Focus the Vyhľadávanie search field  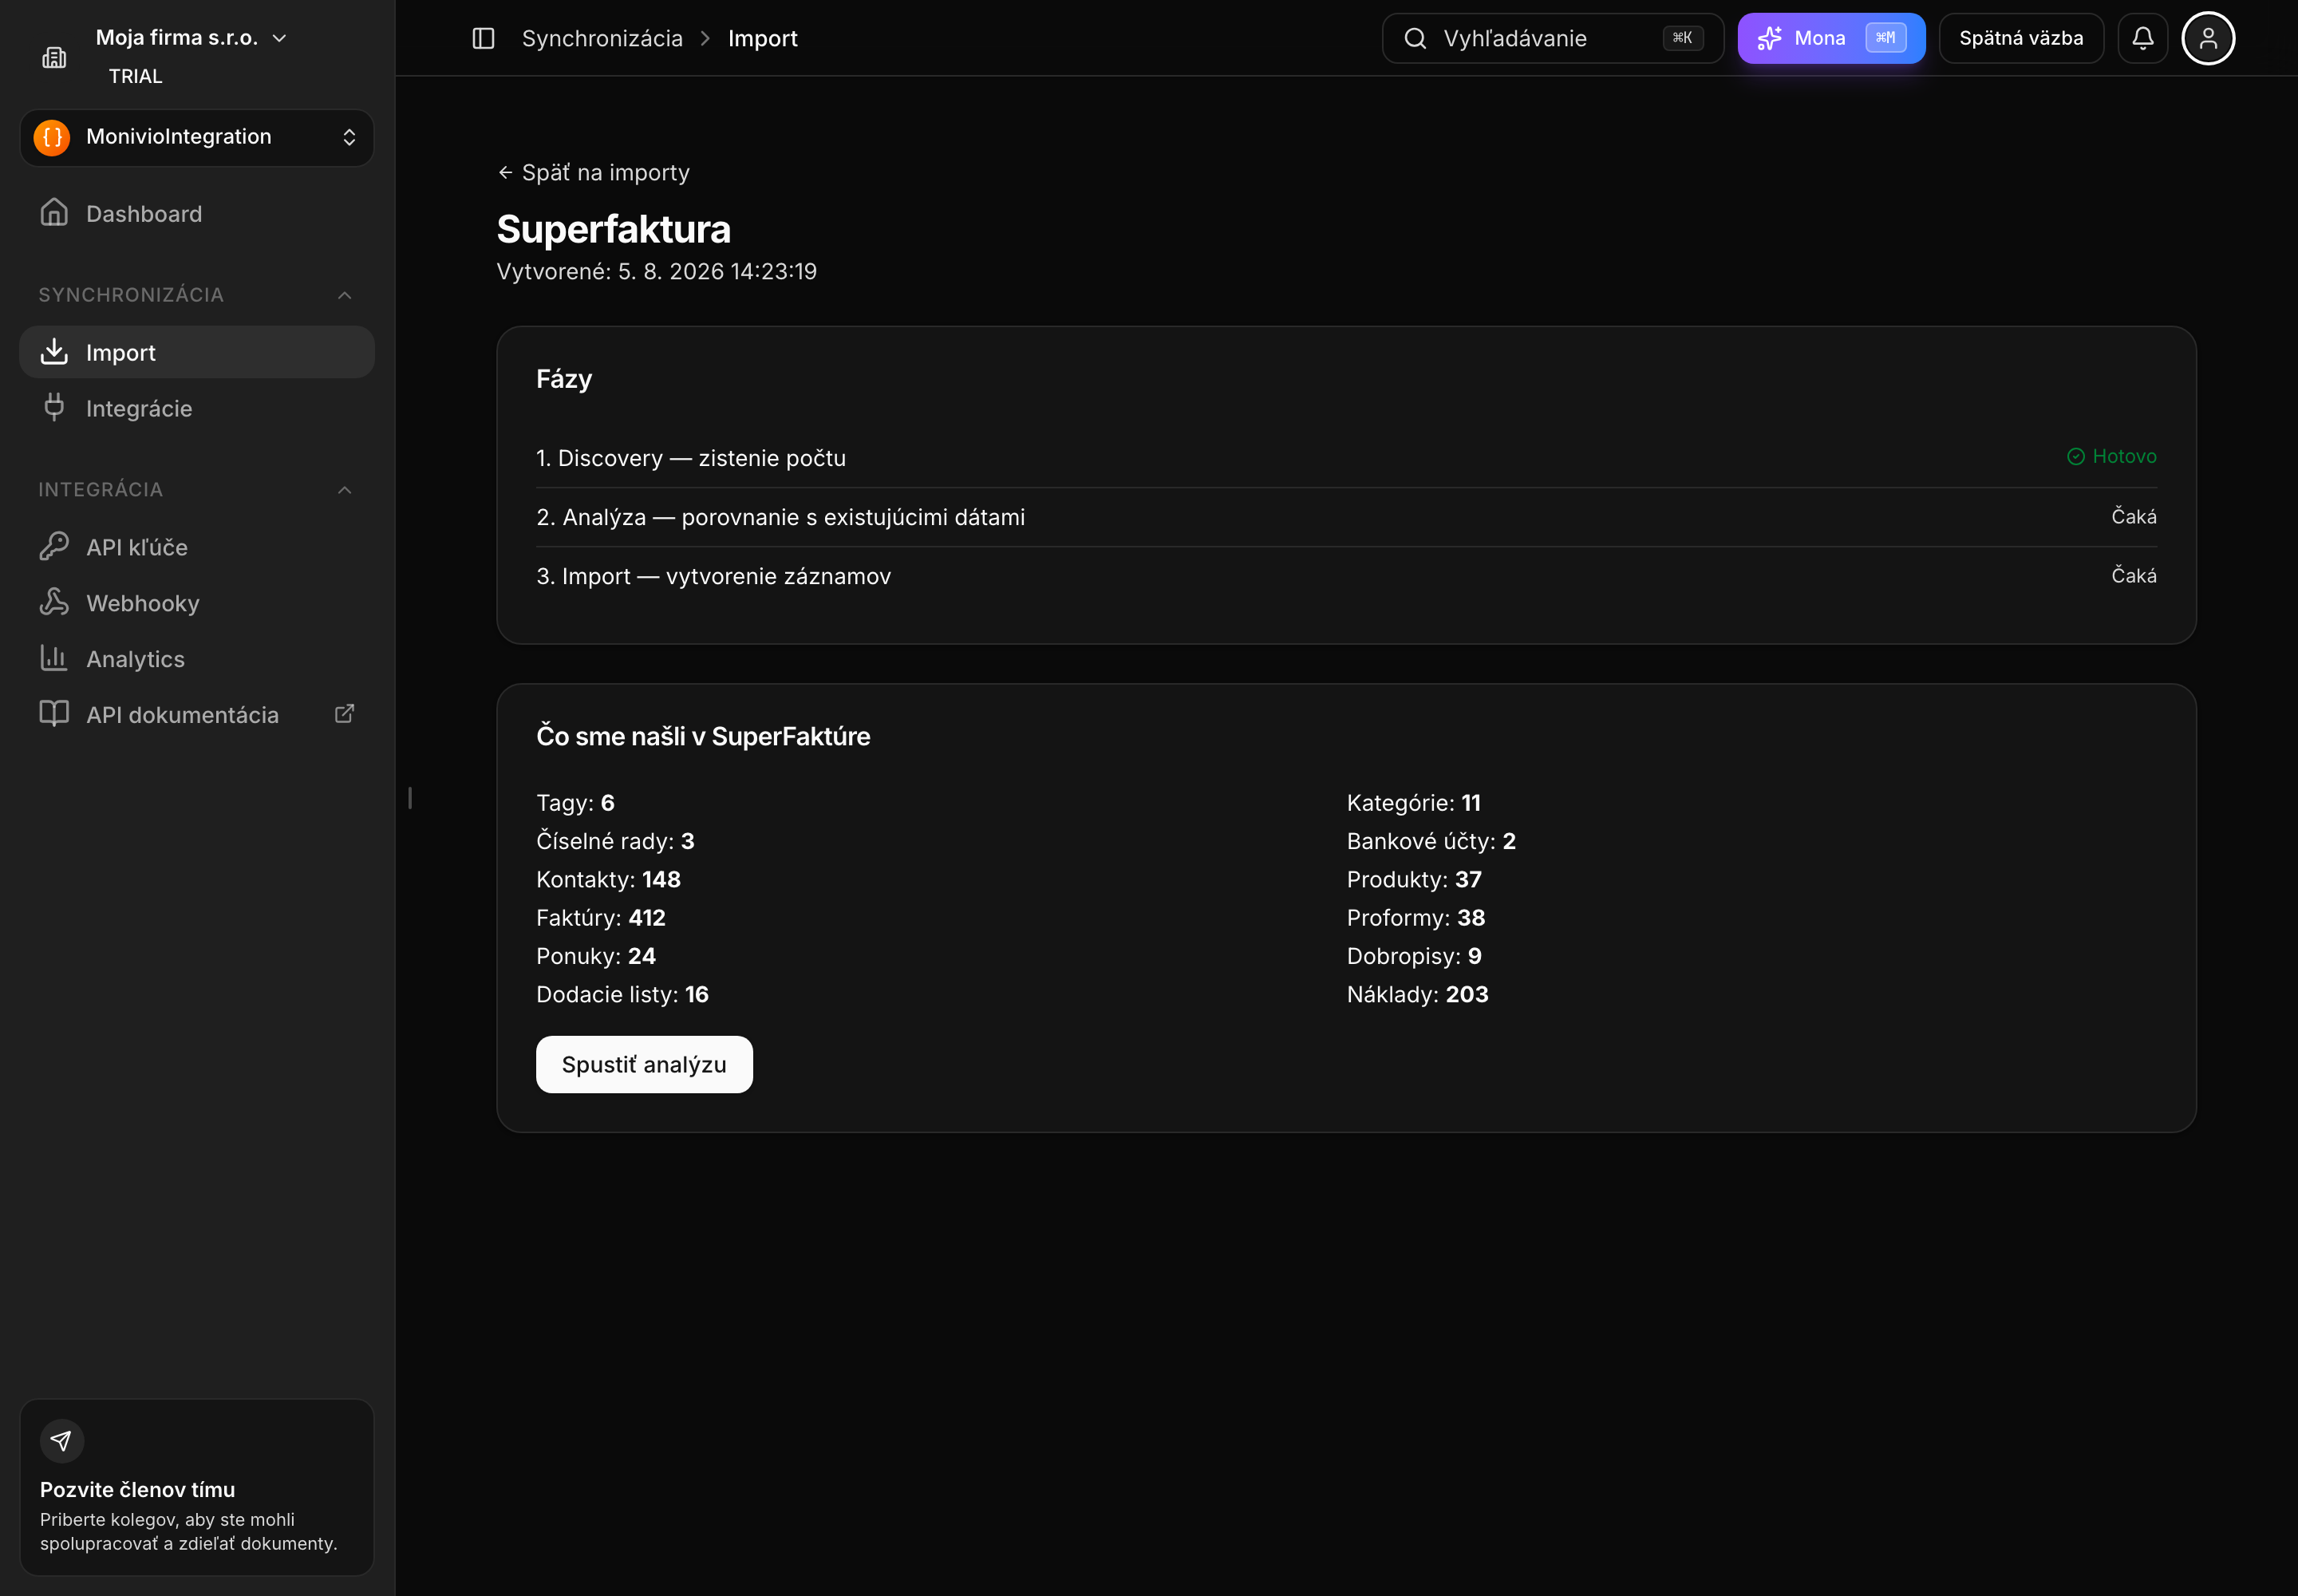pos(1552,38)
